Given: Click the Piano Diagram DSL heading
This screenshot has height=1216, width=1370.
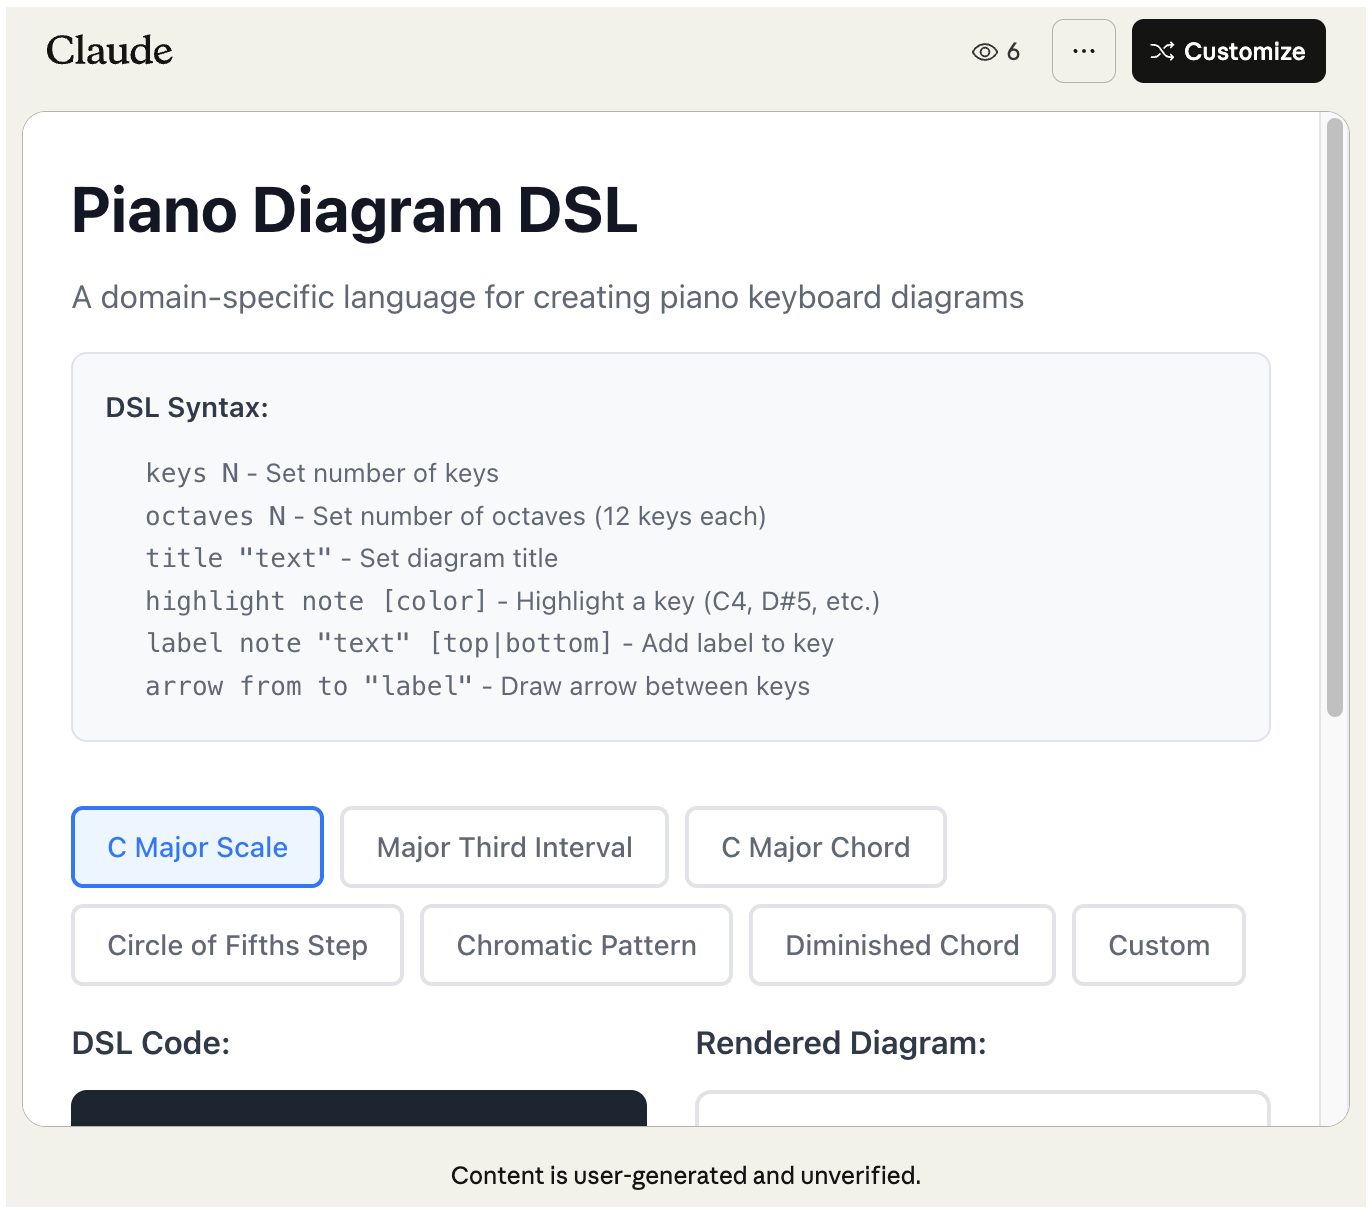Looking at the screenshot, I should 354,211.
